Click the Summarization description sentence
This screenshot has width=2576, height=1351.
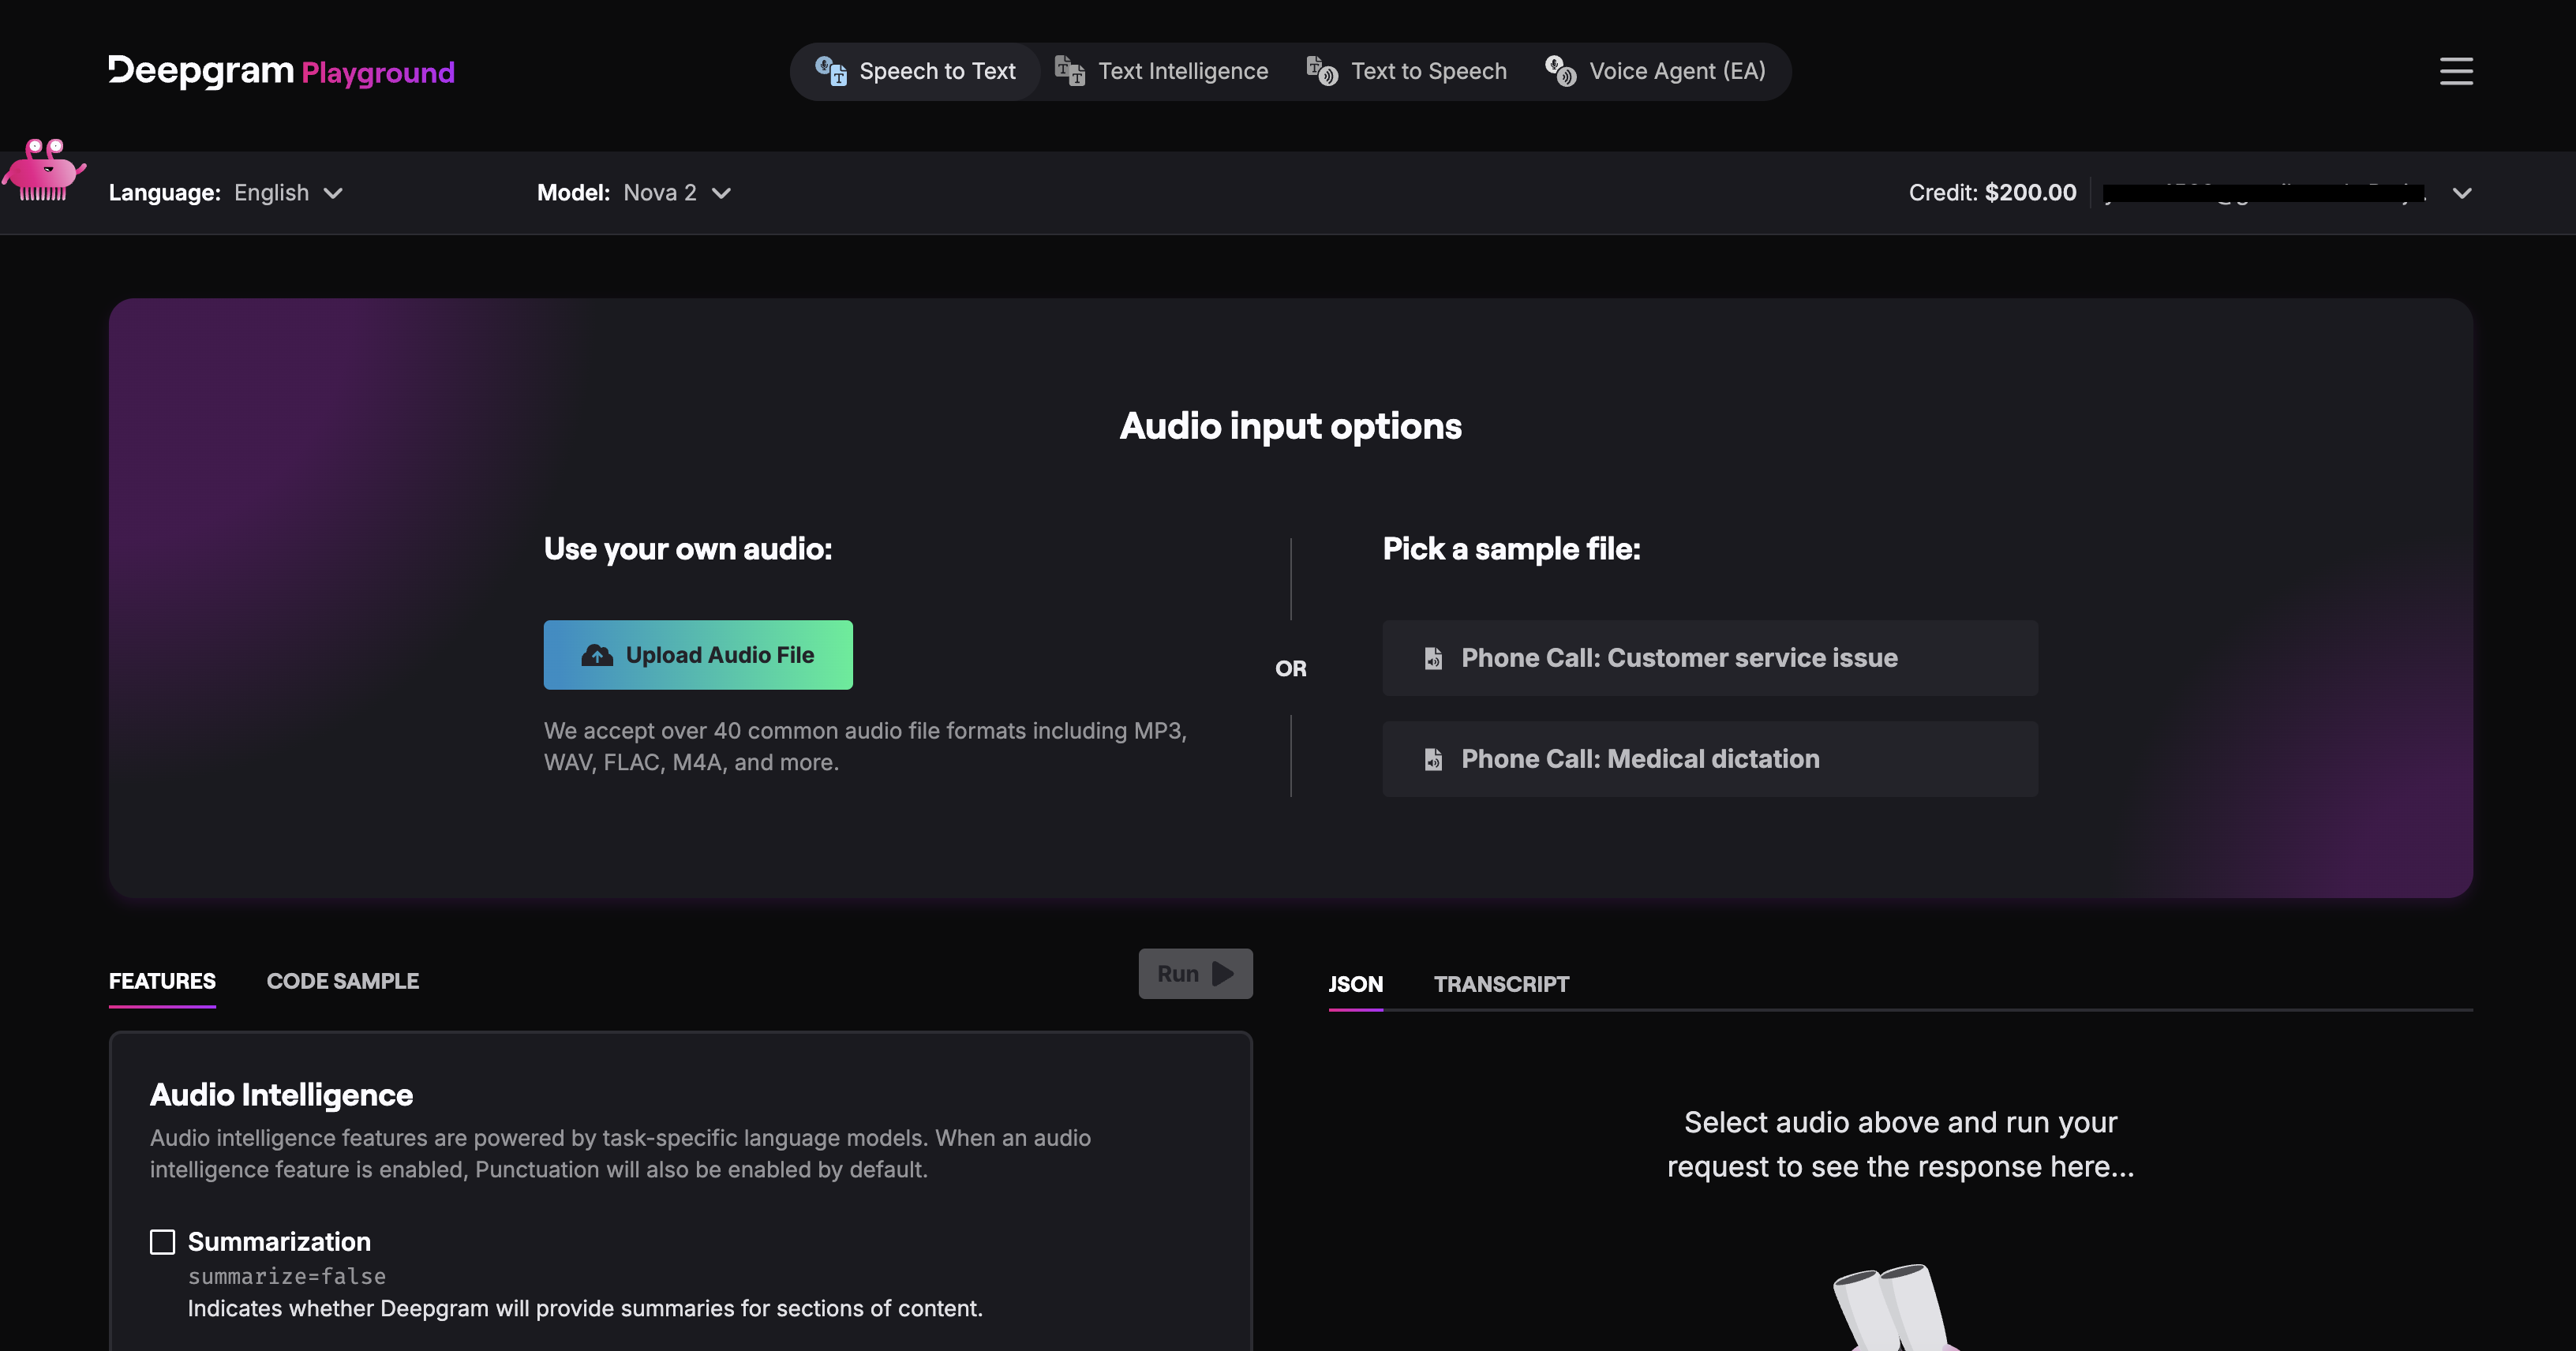click(x=585, y=1308)
